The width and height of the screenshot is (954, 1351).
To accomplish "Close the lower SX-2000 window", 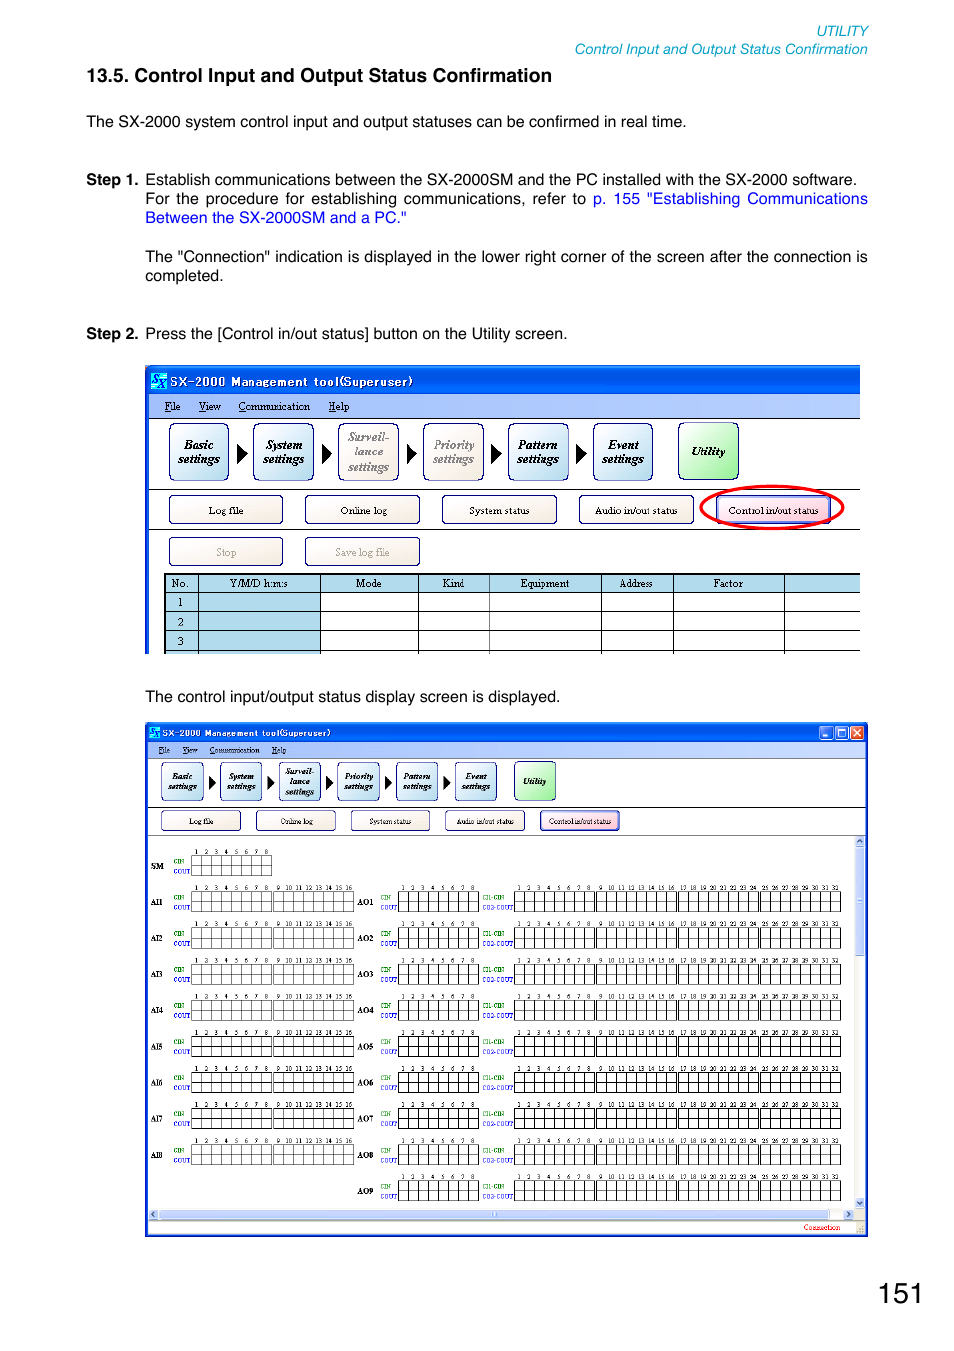I will 857,733.
